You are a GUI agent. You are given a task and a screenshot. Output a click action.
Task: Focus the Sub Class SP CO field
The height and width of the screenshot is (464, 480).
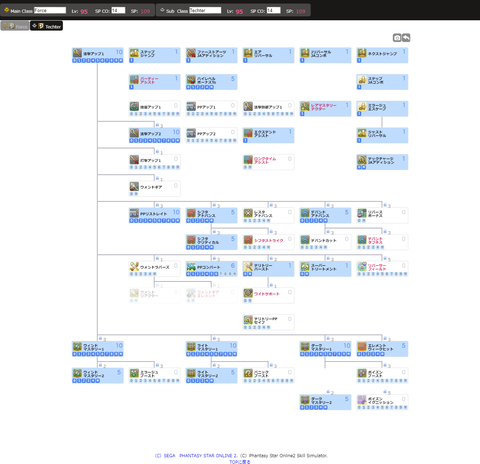[x=274, y=10]
